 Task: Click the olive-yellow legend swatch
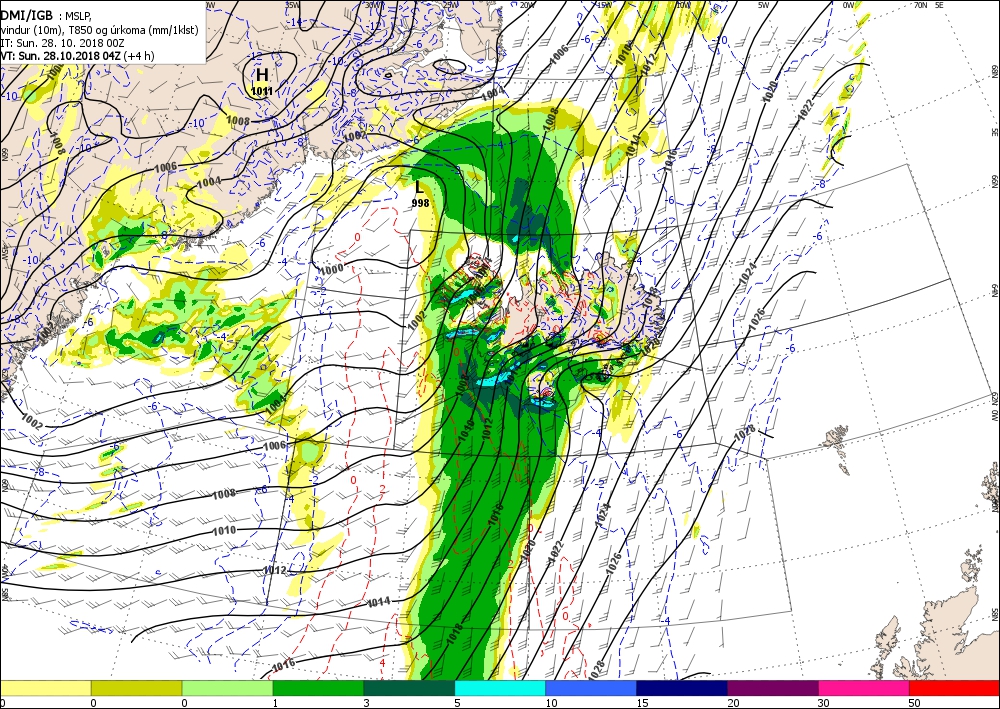[136, 688]
